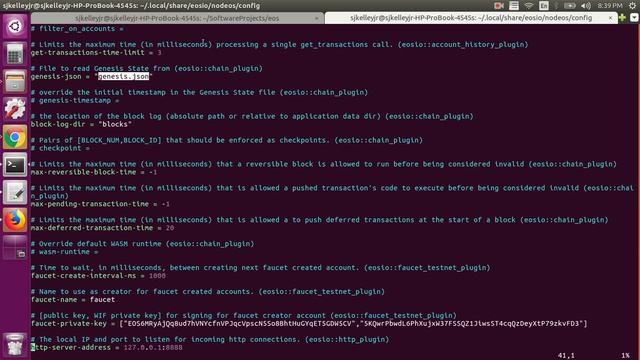This screenshot has height=360, width=640.
Task: Click the 'Name to use as creator' comment
Action: tap(208, 292)
